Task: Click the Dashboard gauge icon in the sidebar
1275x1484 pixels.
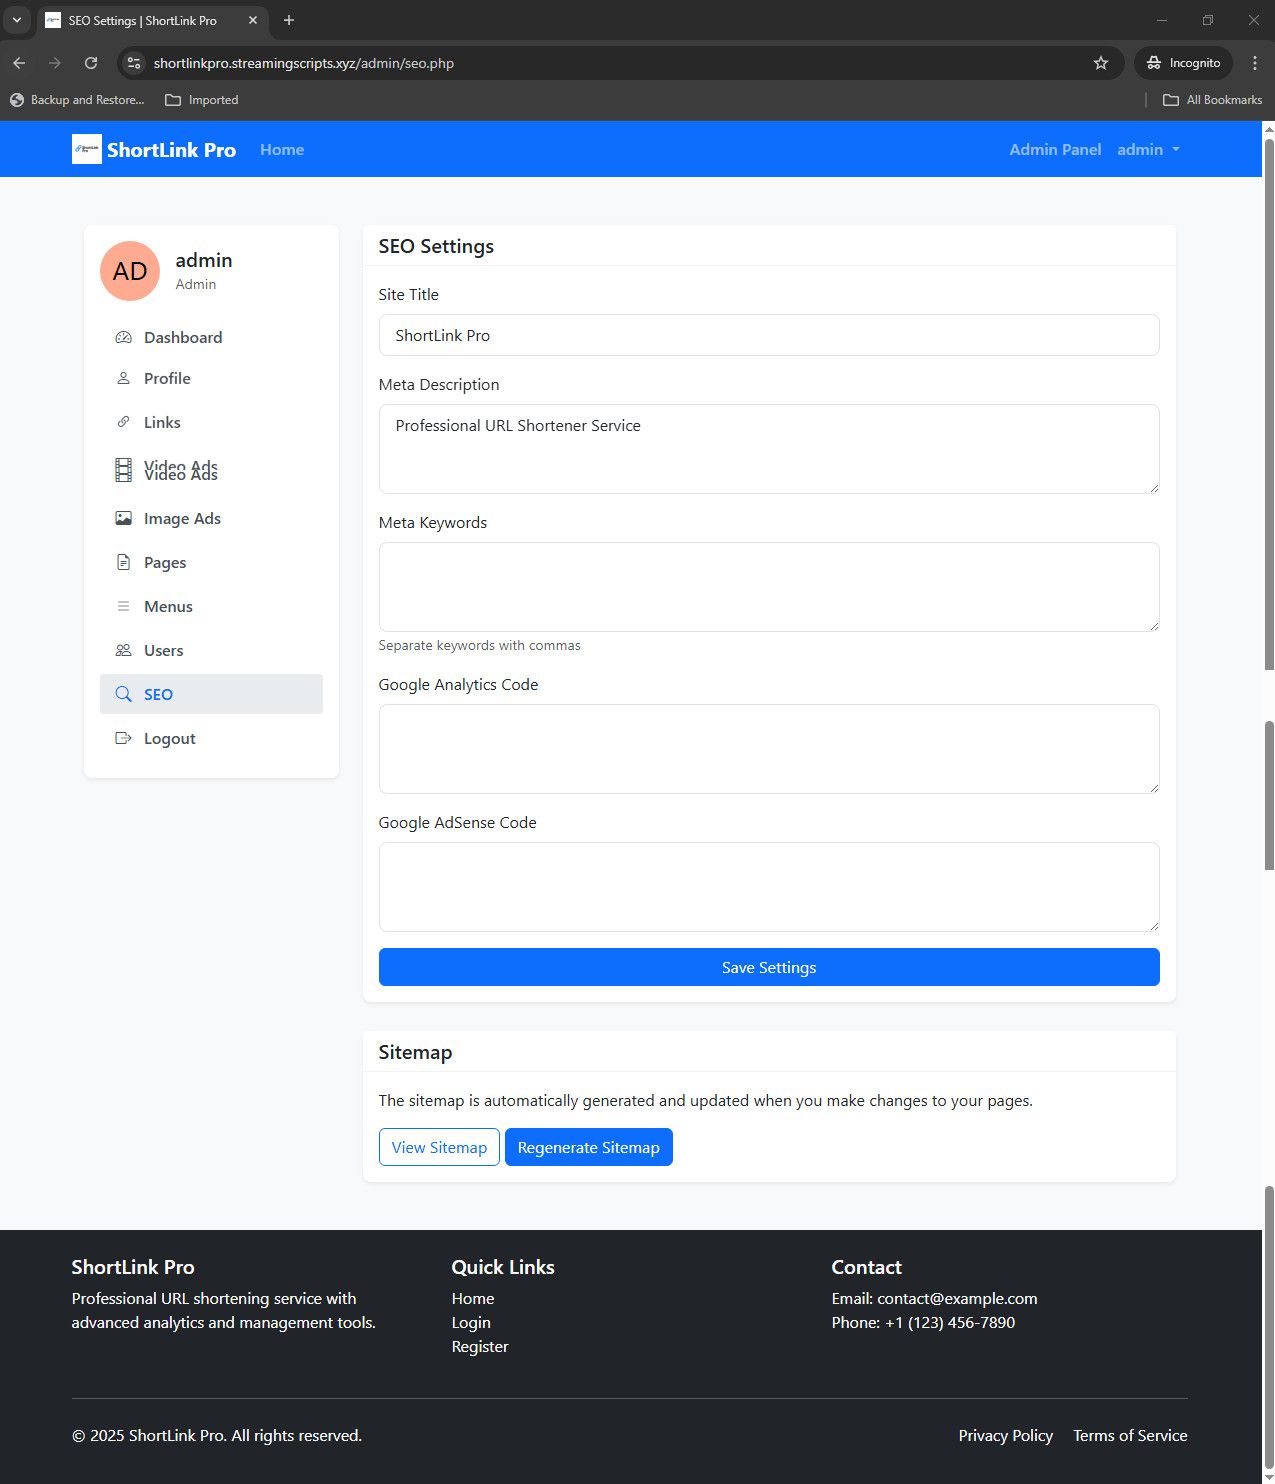Action: click(123, 337)
